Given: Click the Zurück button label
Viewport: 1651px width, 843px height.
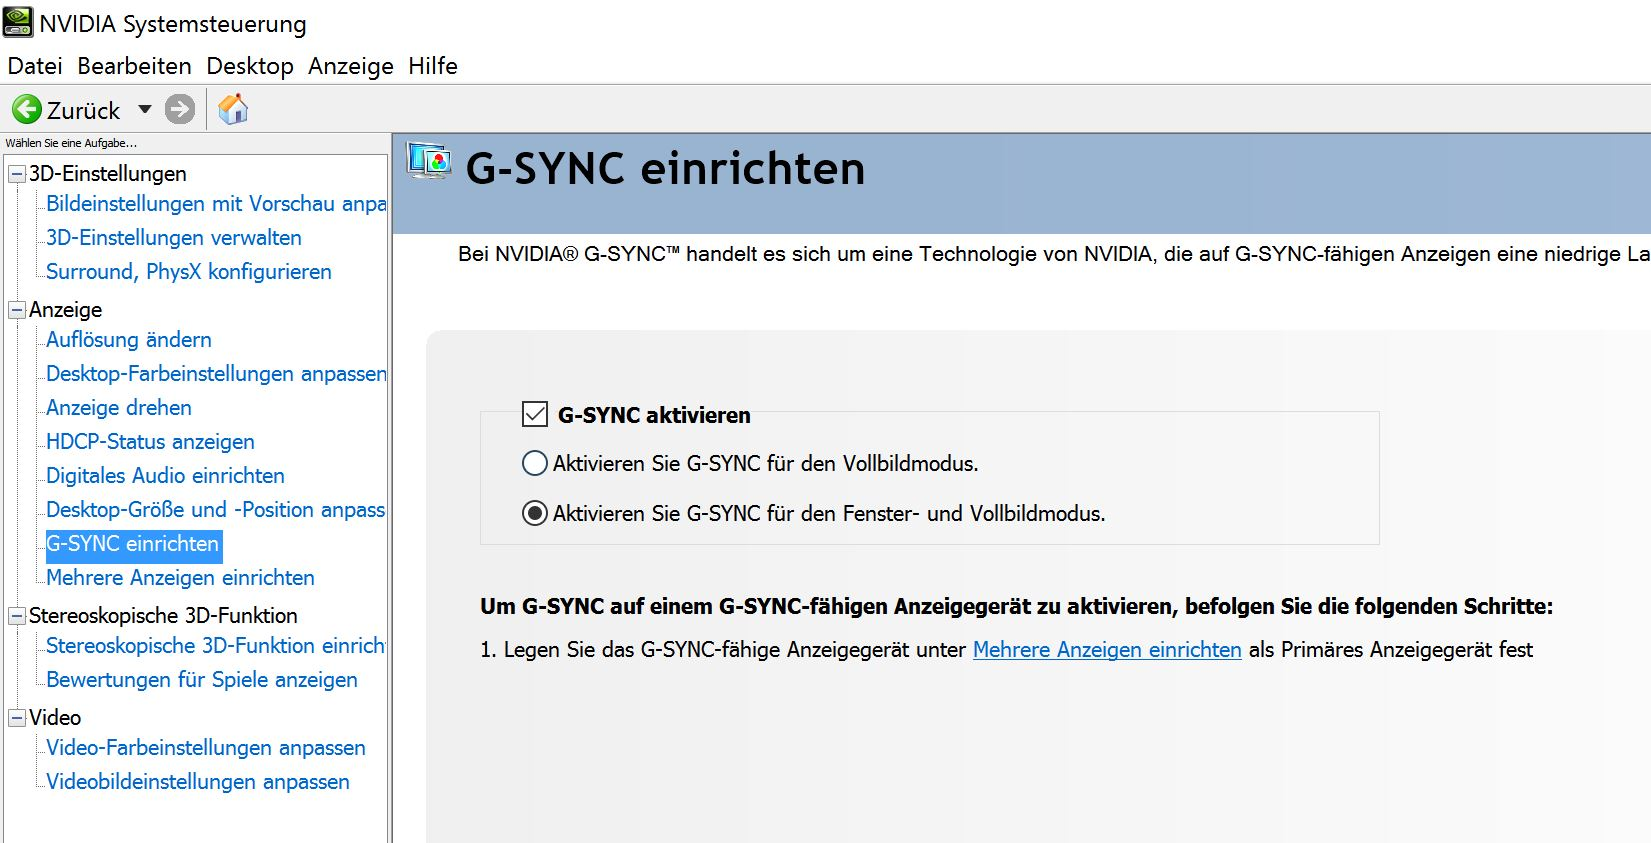Looking at the screenshot, I should click(x=84, y=110).
